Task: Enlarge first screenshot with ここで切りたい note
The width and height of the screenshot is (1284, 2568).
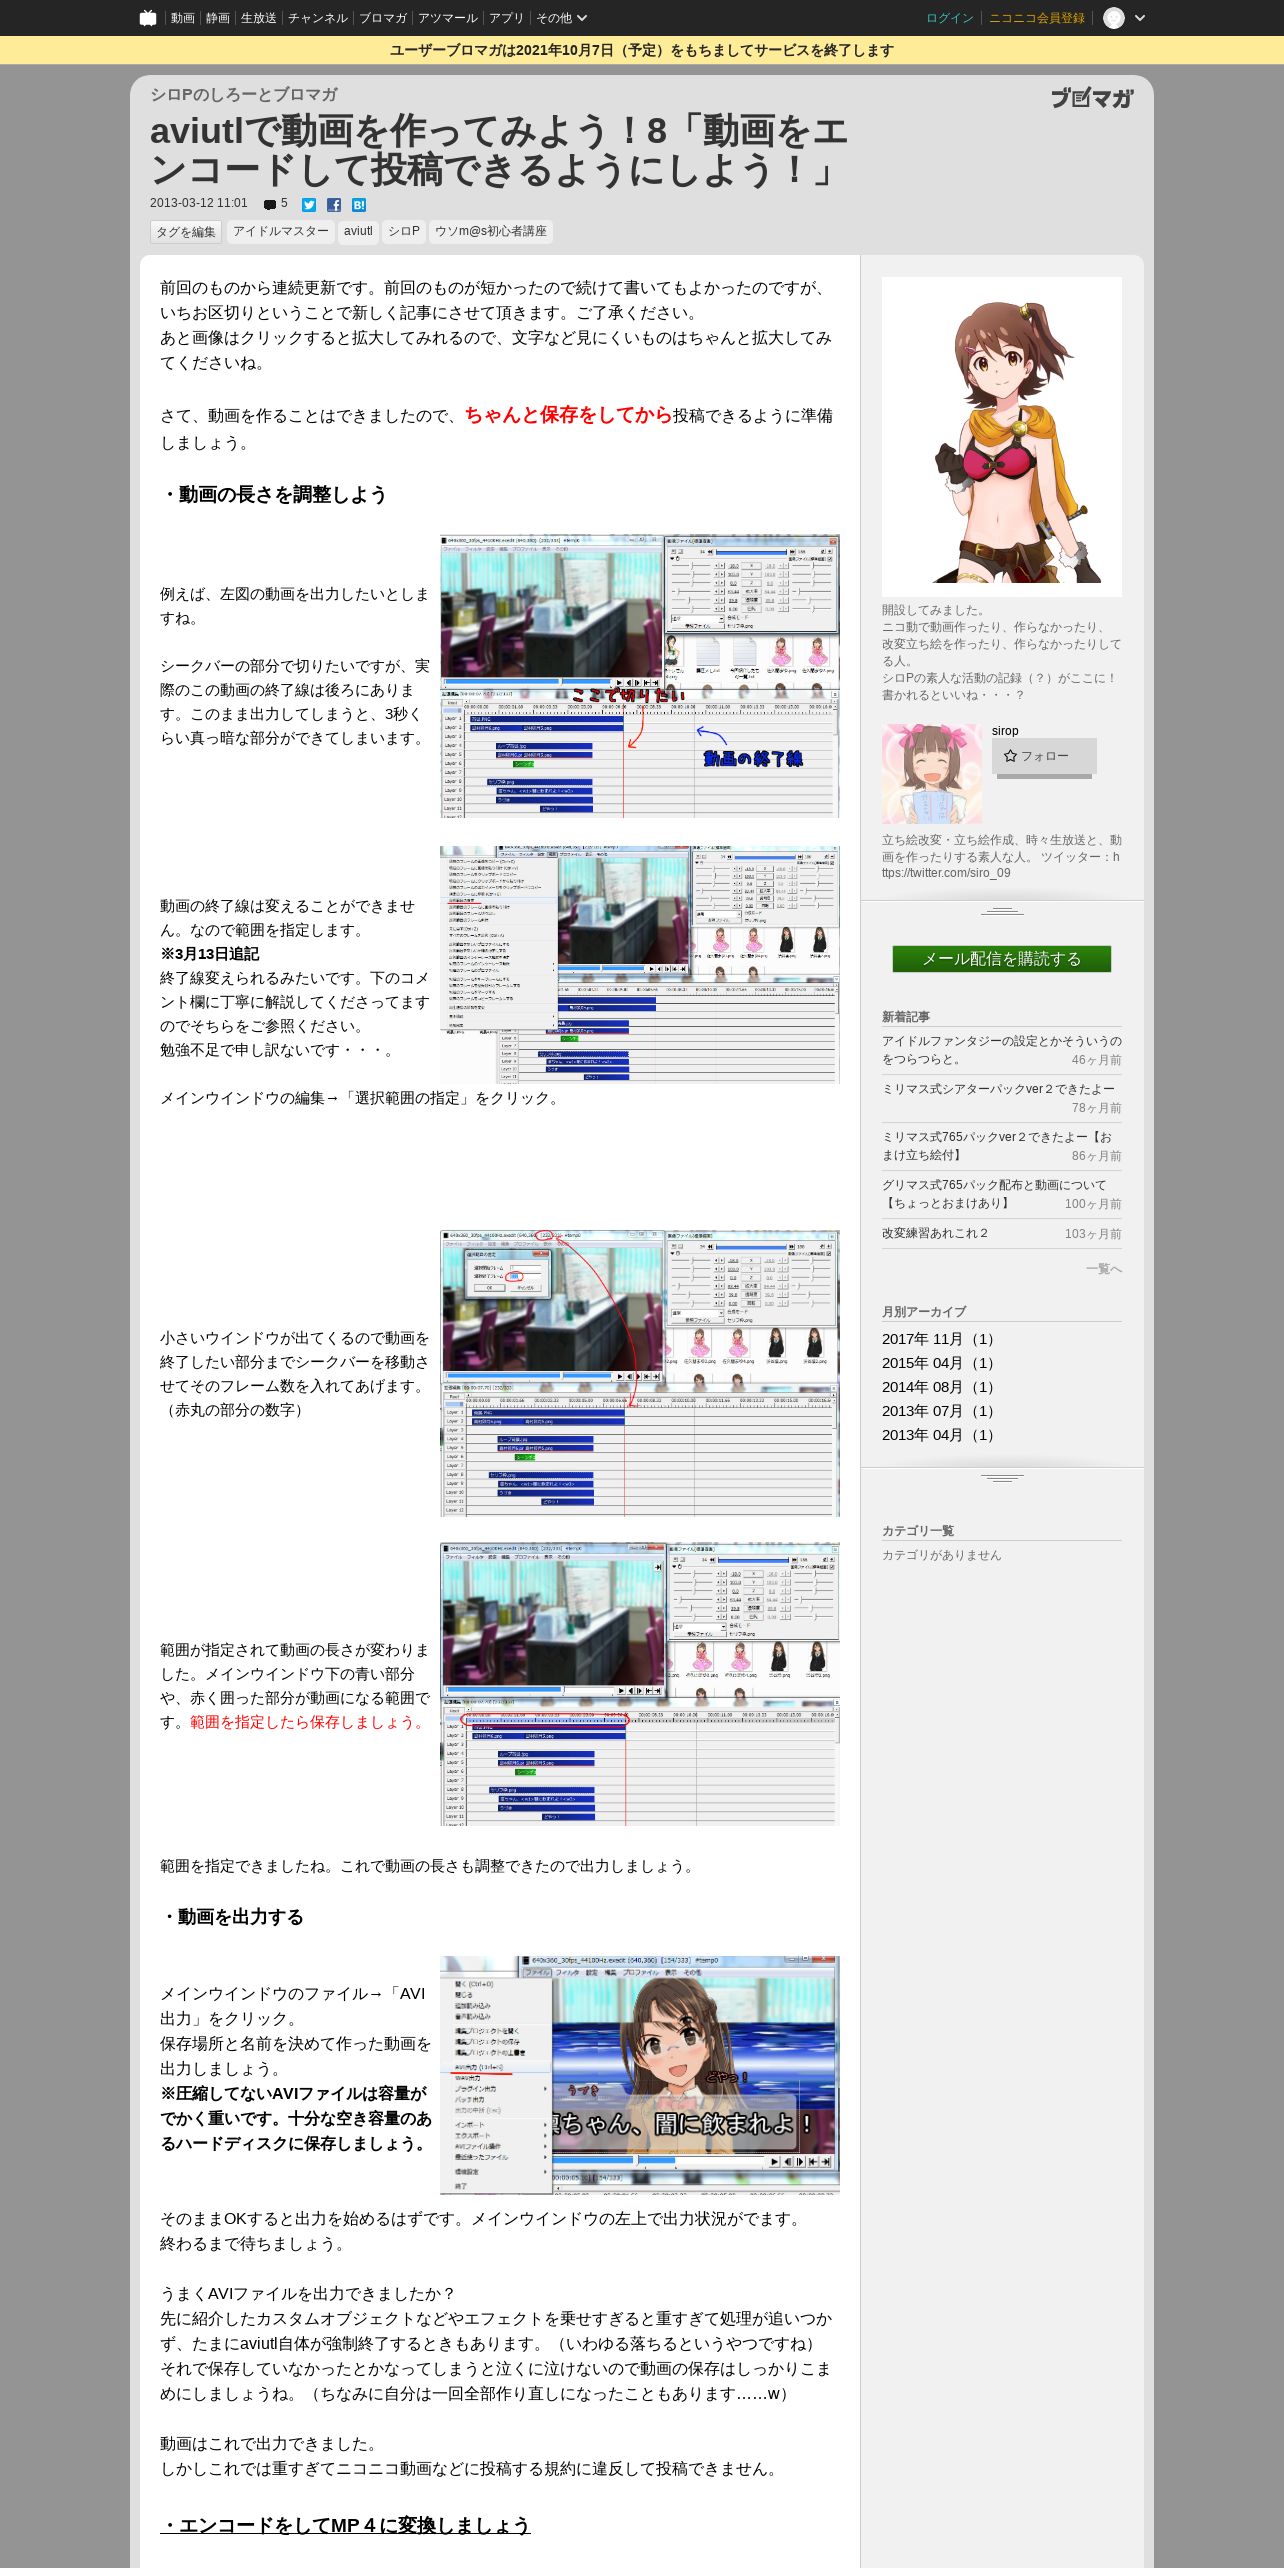Action: pyautogui.click(x=639, y=676)
